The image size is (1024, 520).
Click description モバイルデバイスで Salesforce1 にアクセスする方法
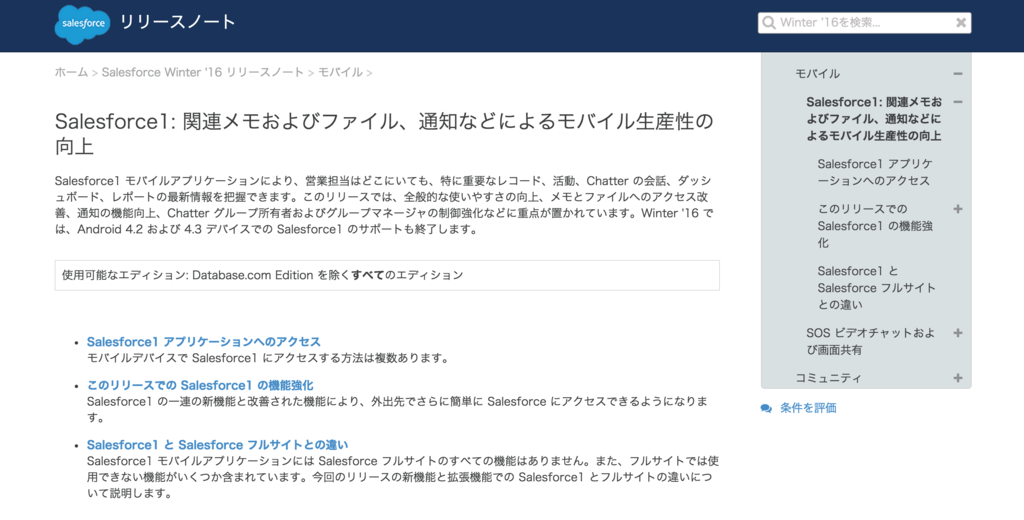267,358
